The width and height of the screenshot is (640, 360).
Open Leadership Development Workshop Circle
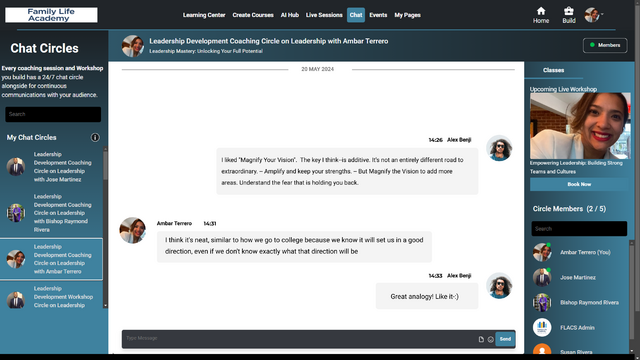pyautogui.click(x=51, y=297)
